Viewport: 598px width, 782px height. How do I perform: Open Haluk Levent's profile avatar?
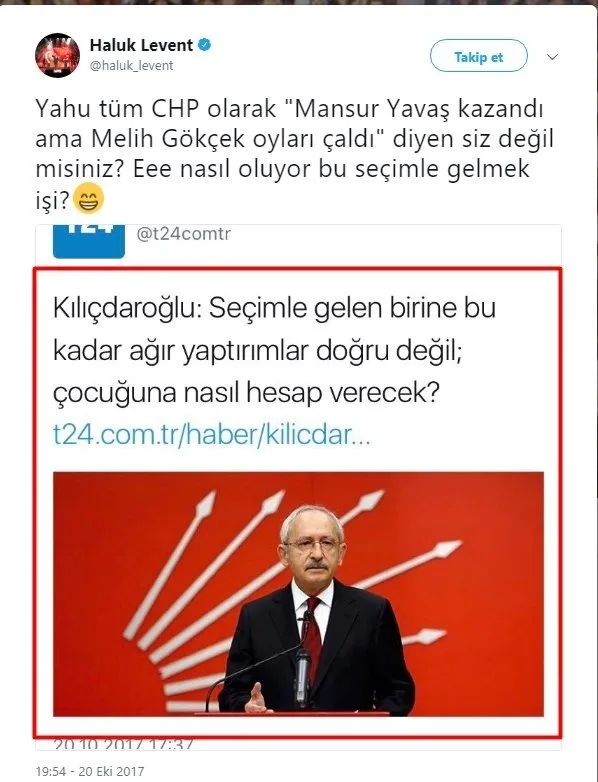click(x=57, y=55)
